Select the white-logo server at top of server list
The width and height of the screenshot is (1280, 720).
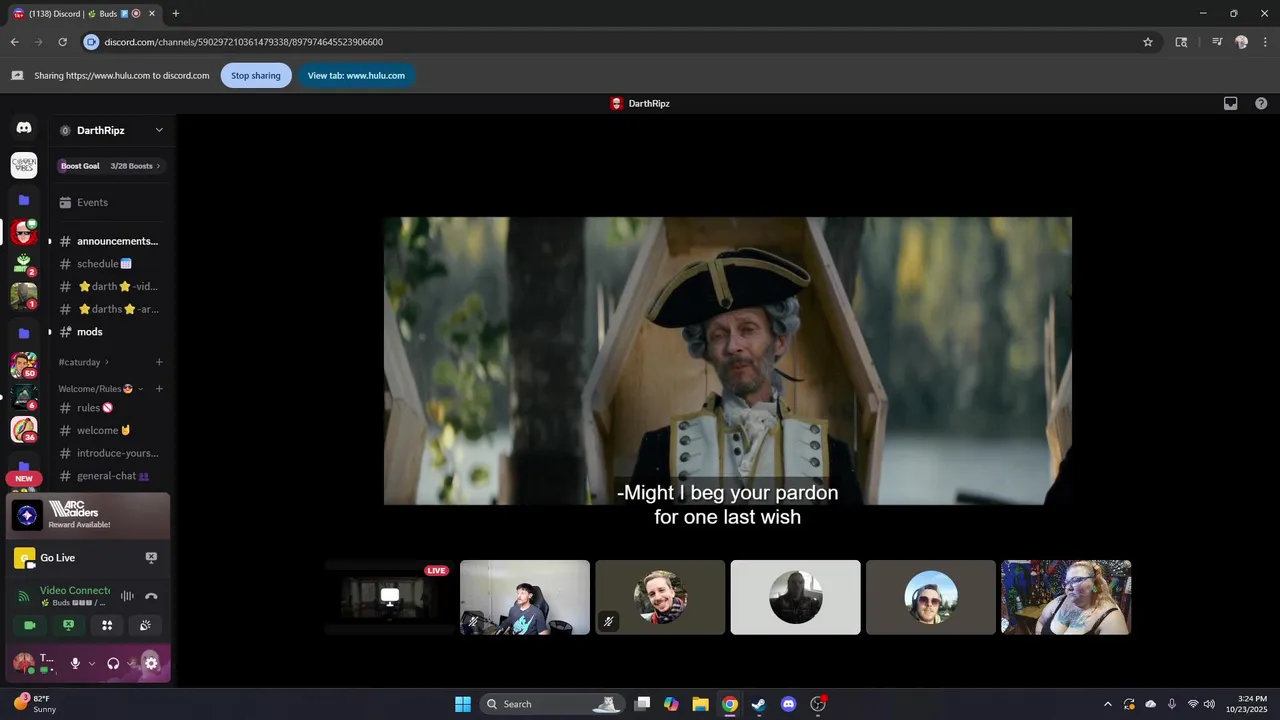24,165
